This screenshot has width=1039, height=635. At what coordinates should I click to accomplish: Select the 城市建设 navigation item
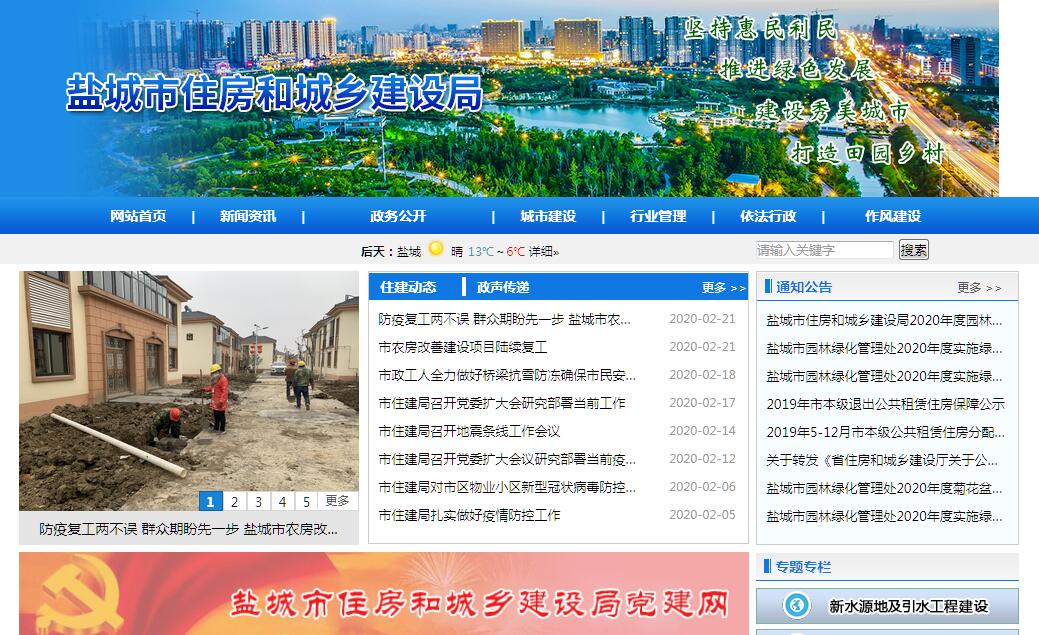pyautogui.click(x=547, y=216)
